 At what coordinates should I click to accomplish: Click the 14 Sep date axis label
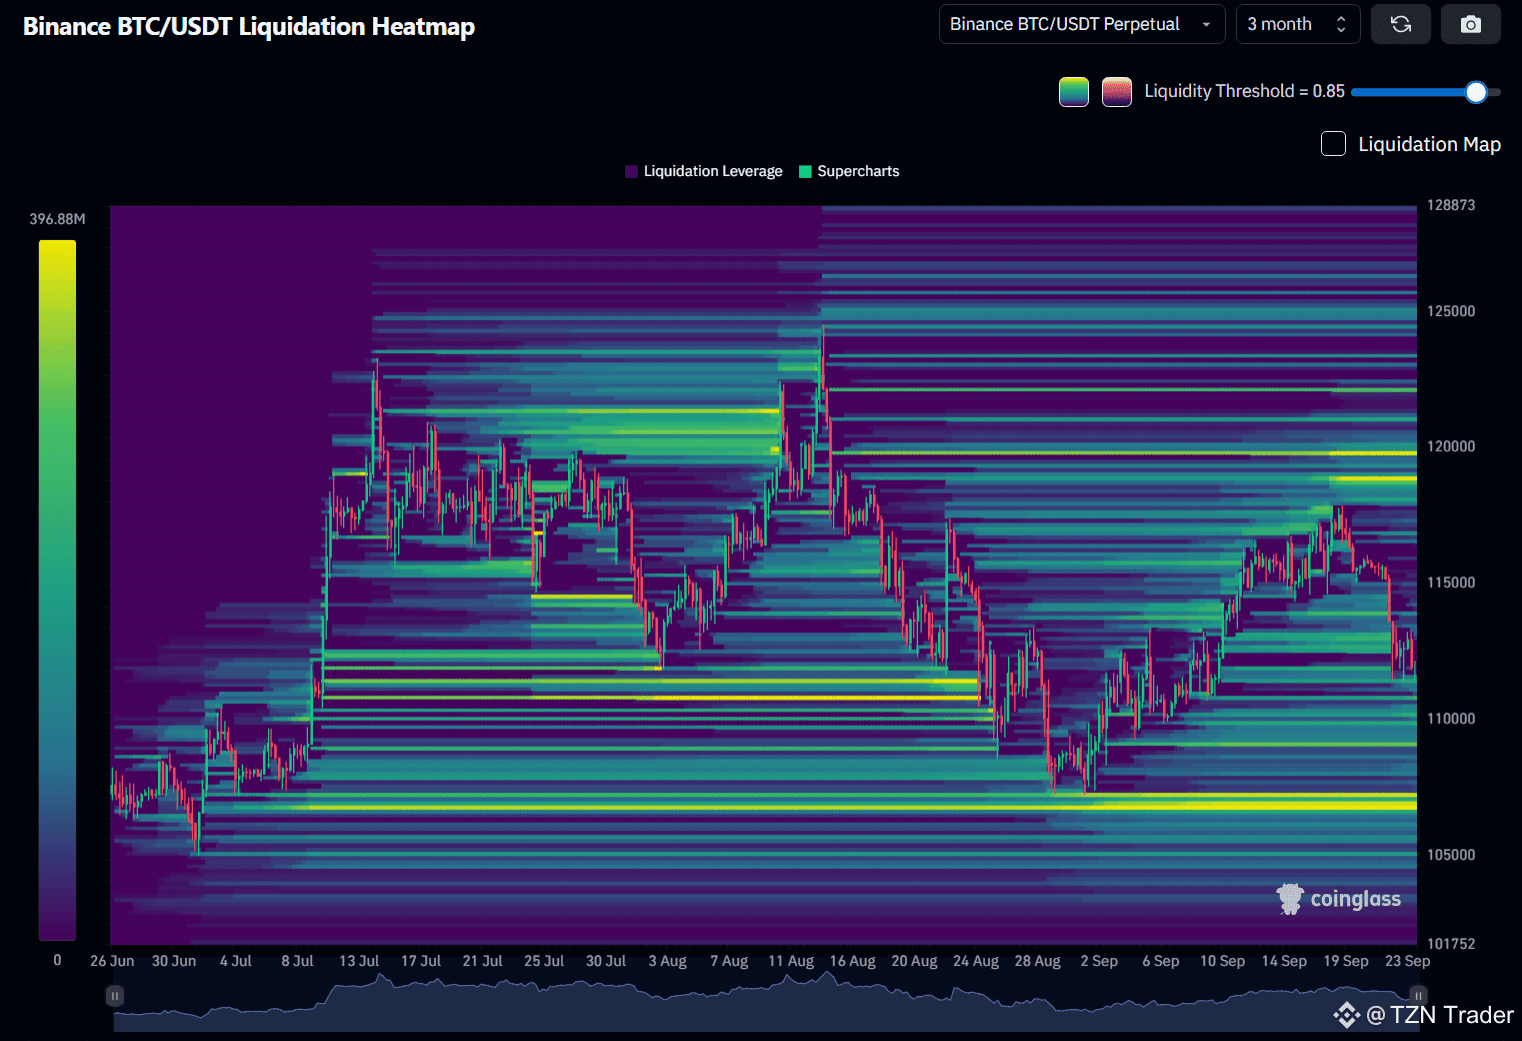tap(1284, 961)
